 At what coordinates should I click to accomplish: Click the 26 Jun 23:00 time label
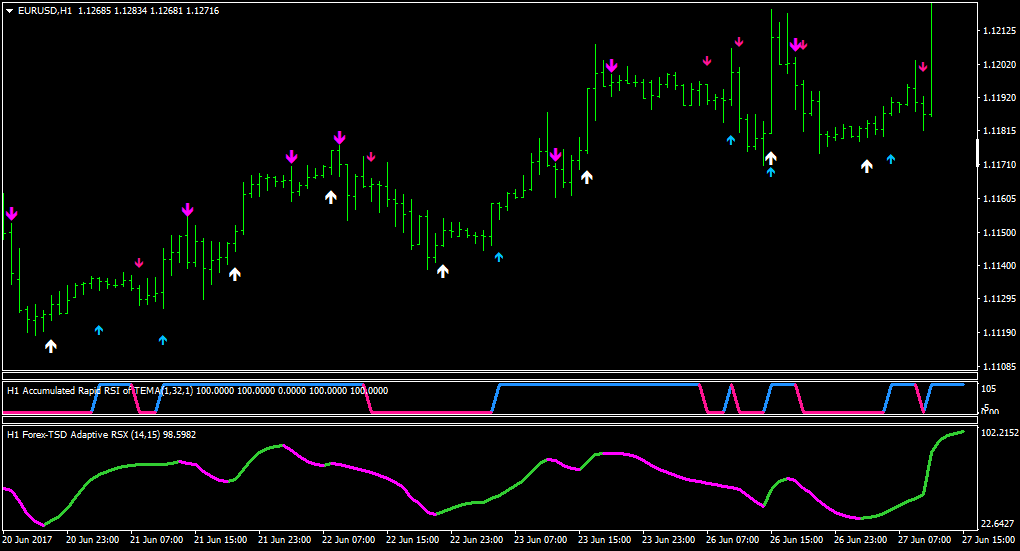click(861, 539)
